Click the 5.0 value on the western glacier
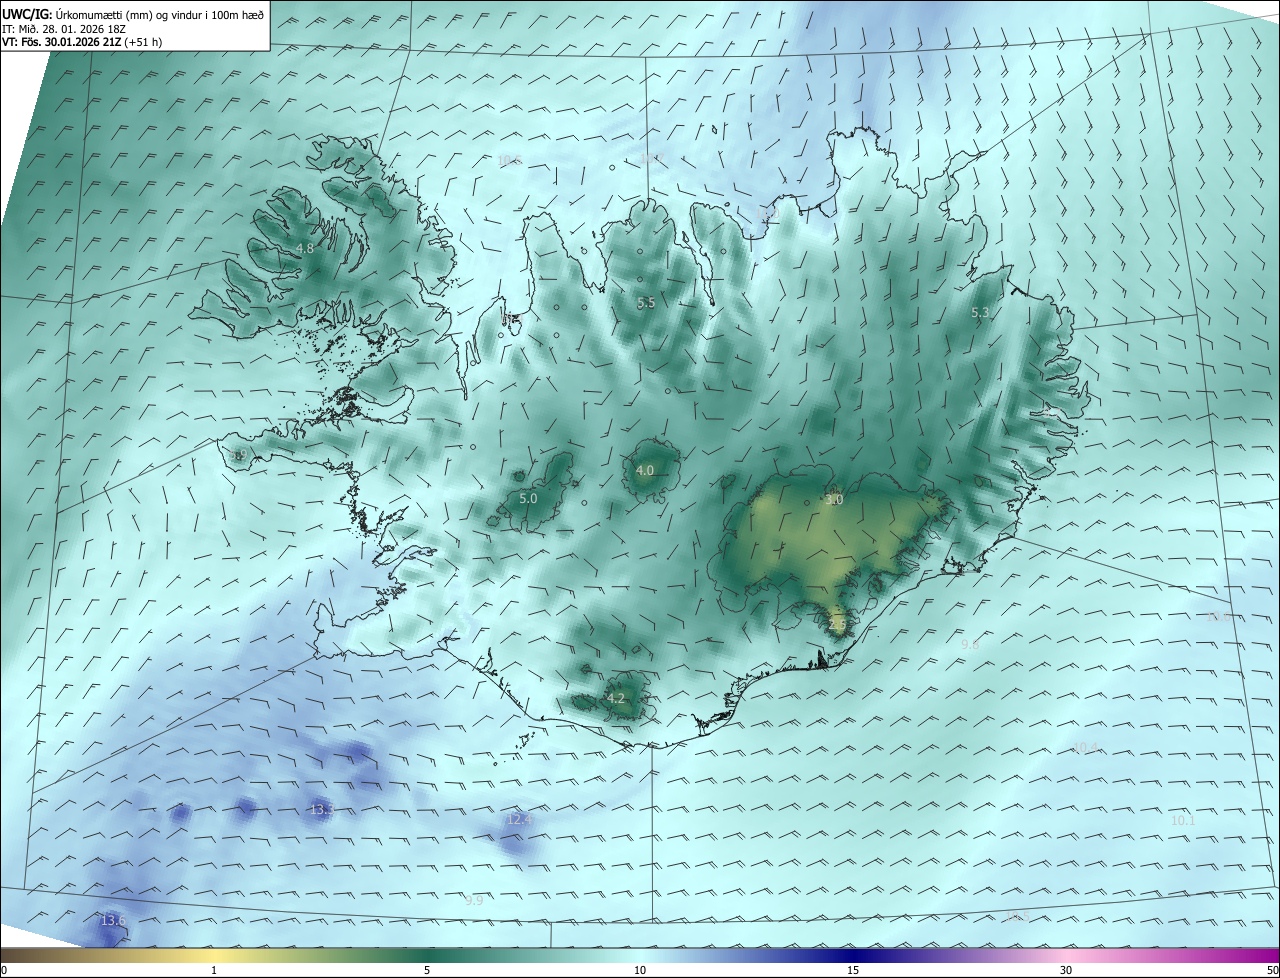The height and width of the screenshot is (978, 1280). click(528, 498)
